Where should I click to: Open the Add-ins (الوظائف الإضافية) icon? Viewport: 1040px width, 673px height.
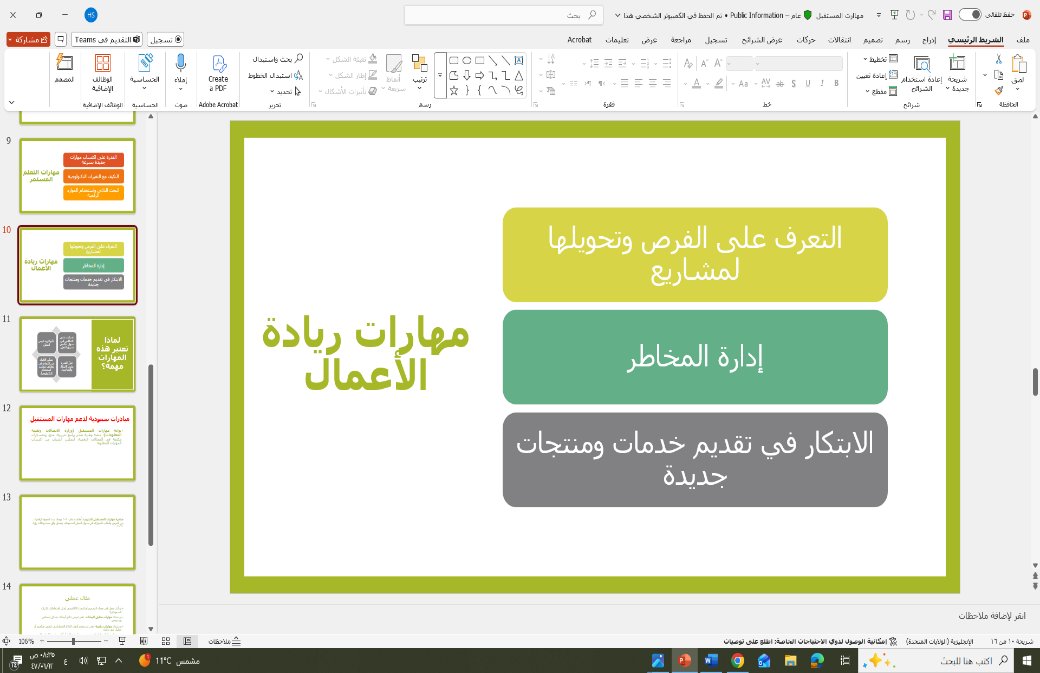[103, 70]
